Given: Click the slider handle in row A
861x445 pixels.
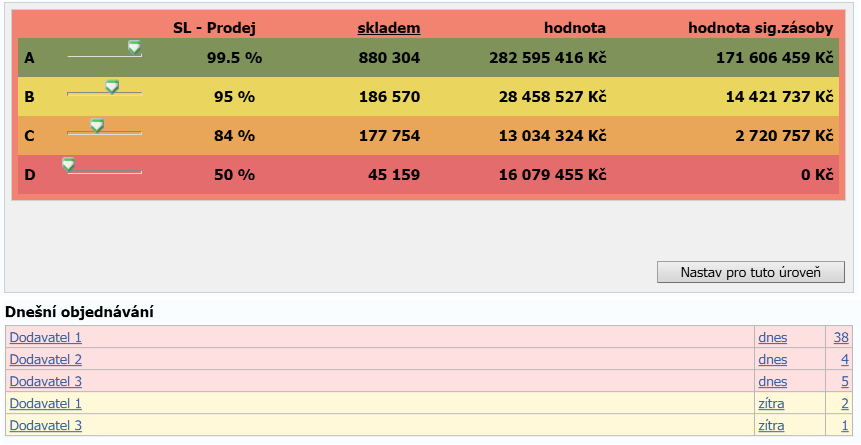Looking at the screenshot, I should [x=134, y=47].
